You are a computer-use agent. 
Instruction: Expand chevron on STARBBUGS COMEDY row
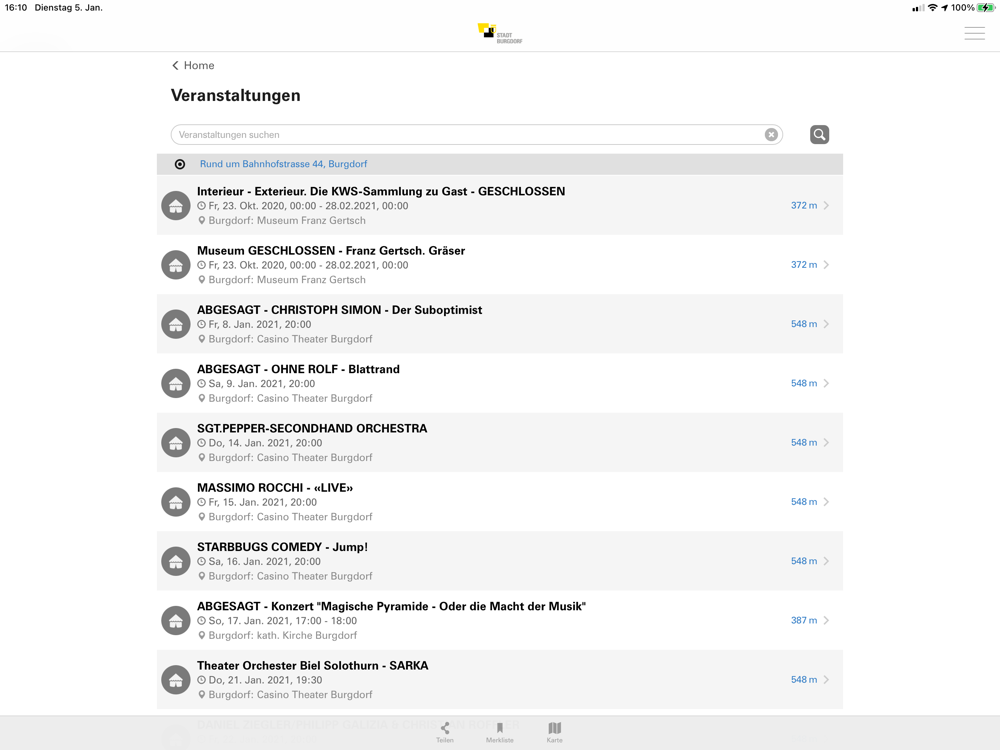(x=827, y=561)
